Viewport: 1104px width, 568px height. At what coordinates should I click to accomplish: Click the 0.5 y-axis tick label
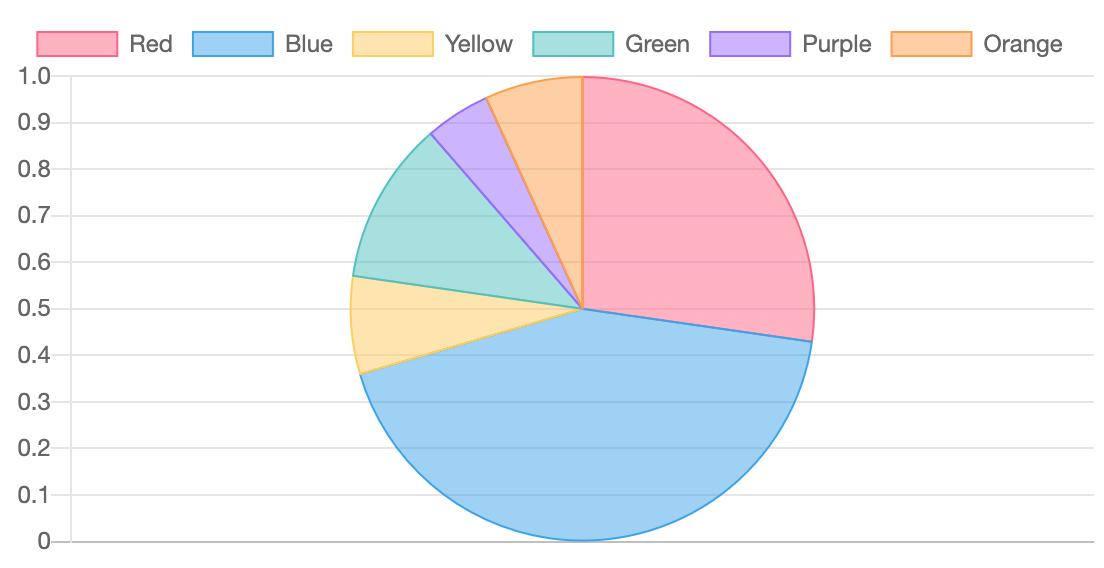click(35, 309)
